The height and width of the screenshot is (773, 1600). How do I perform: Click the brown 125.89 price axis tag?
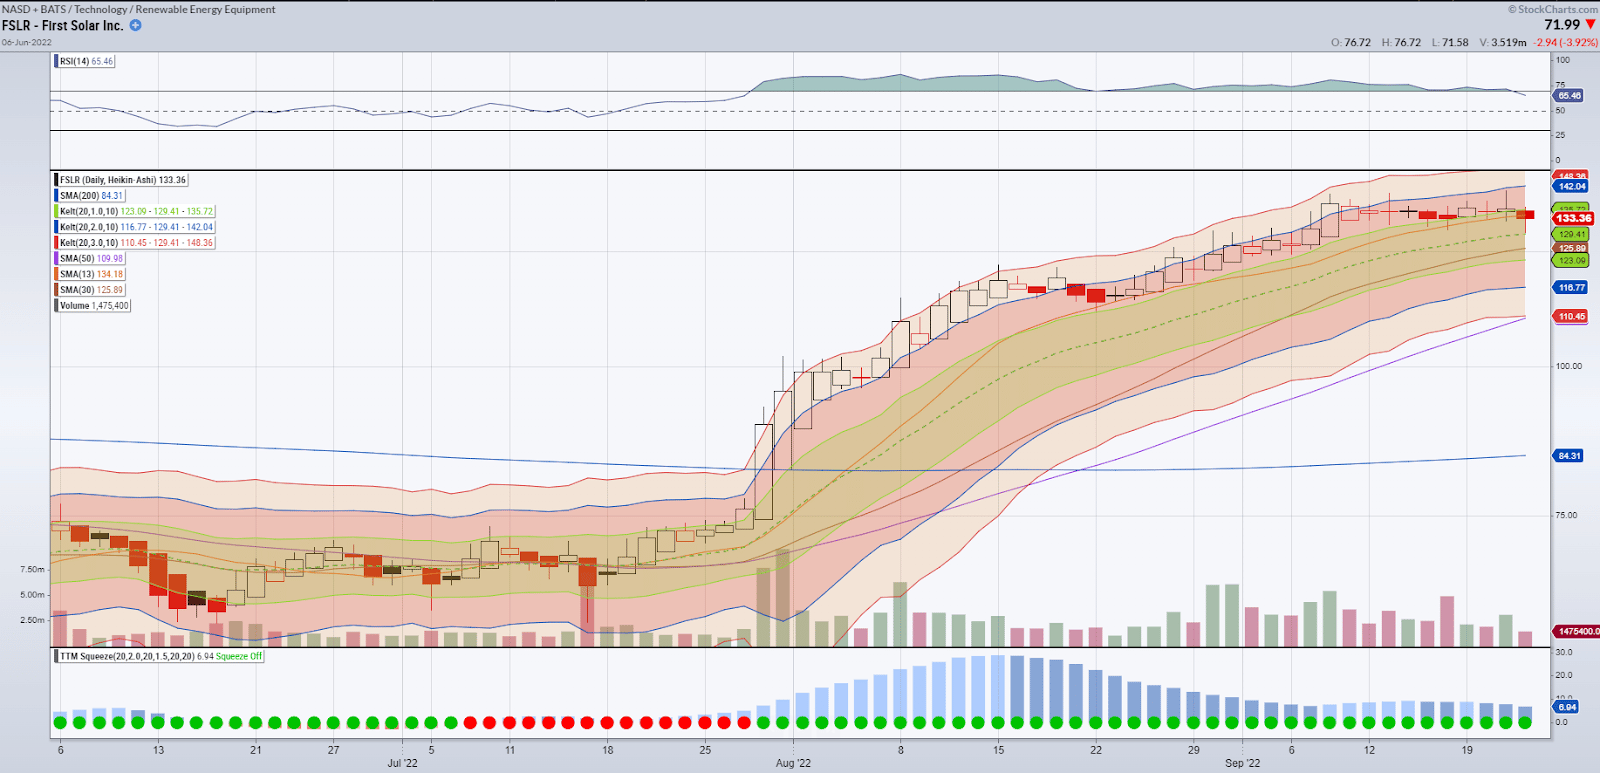1571,248
